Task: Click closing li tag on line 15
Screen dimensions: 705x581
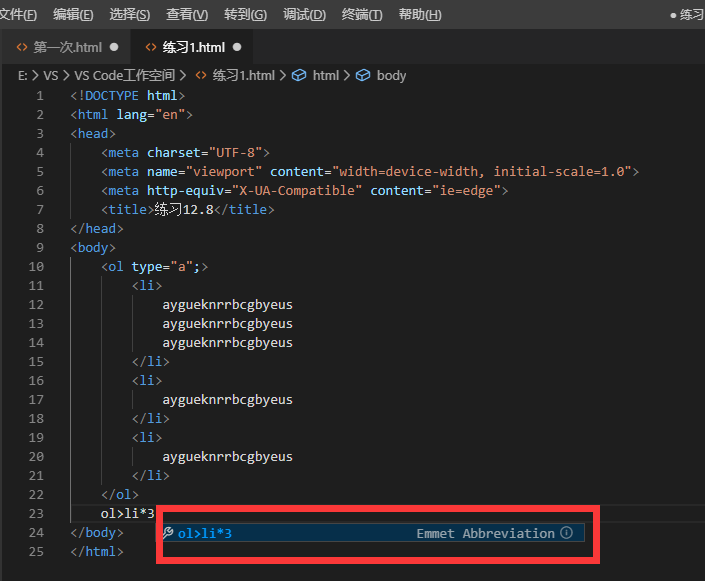Action: tap(151, 362)
